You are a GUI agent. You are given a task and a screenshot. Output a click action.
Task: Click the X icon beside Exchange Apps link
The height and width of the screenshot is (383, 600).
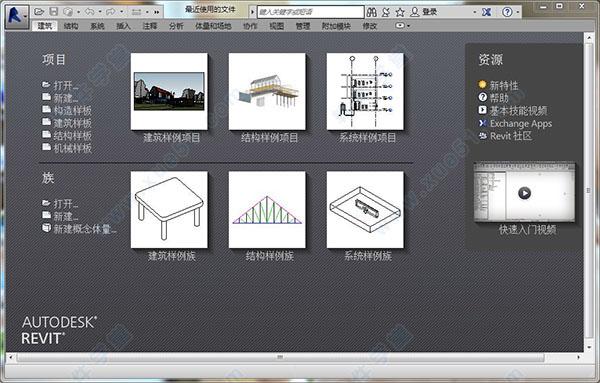[x=483, y=123]
